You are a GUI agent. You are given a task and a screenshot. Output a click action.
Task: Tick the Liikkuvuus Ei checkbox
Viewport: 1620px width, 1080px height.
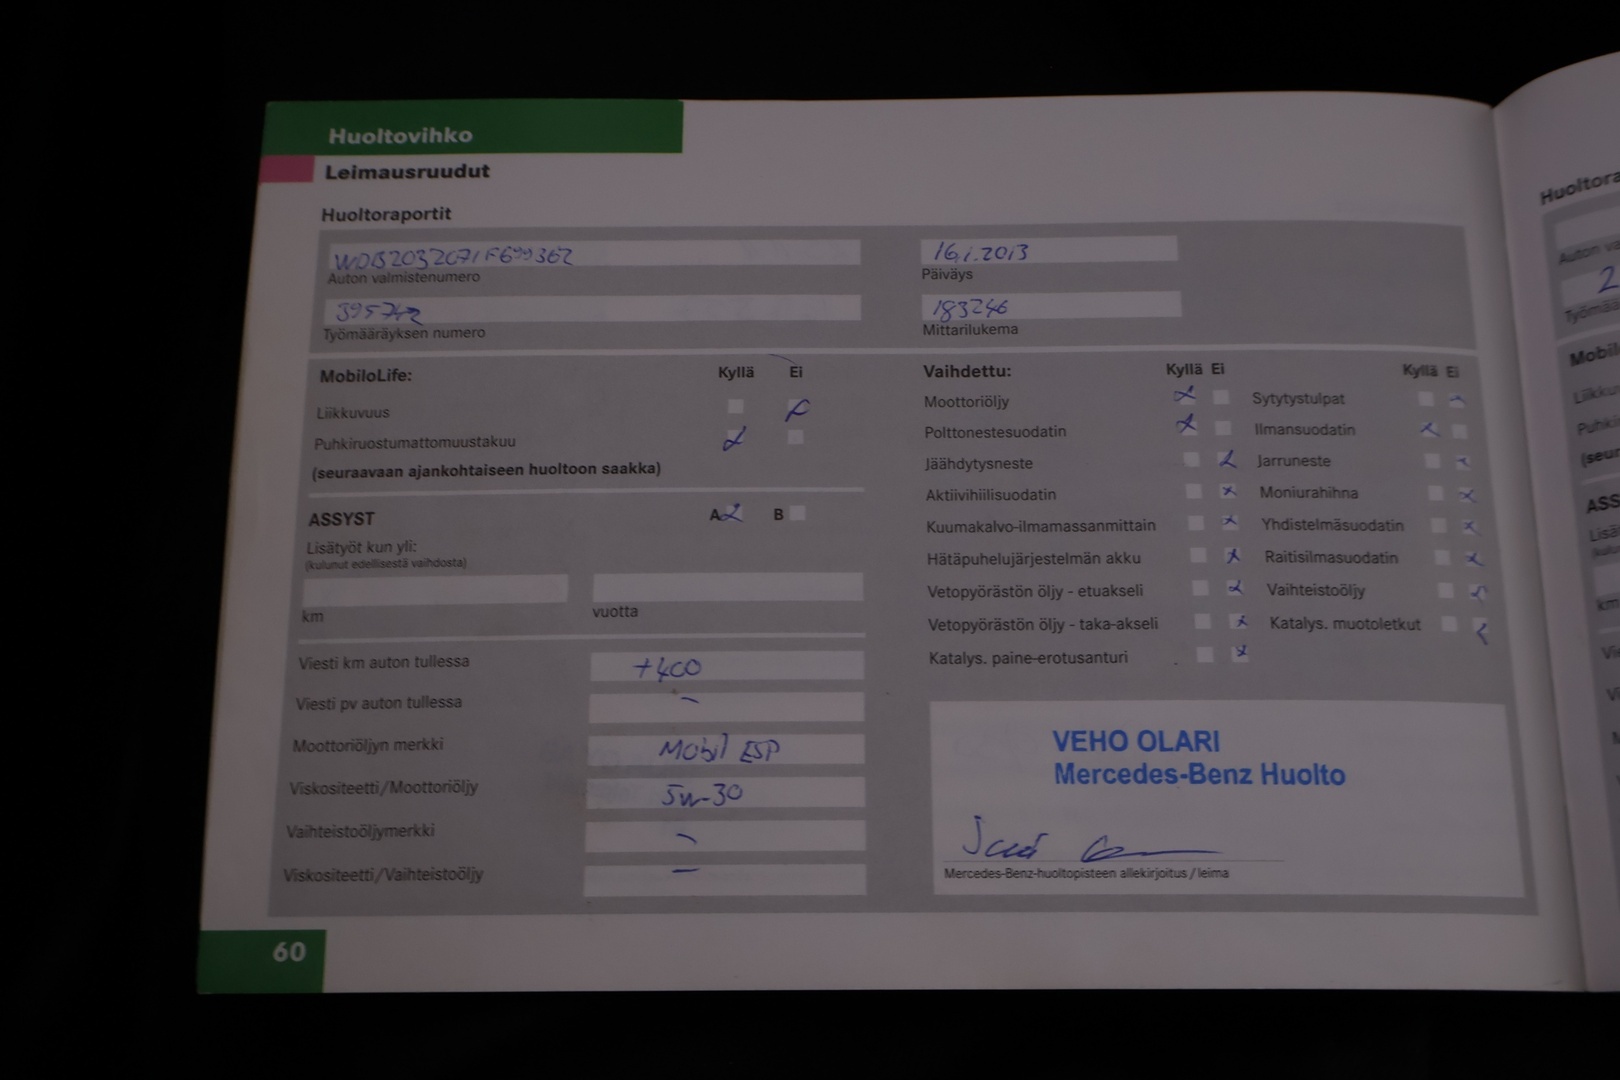pos(796,407)
